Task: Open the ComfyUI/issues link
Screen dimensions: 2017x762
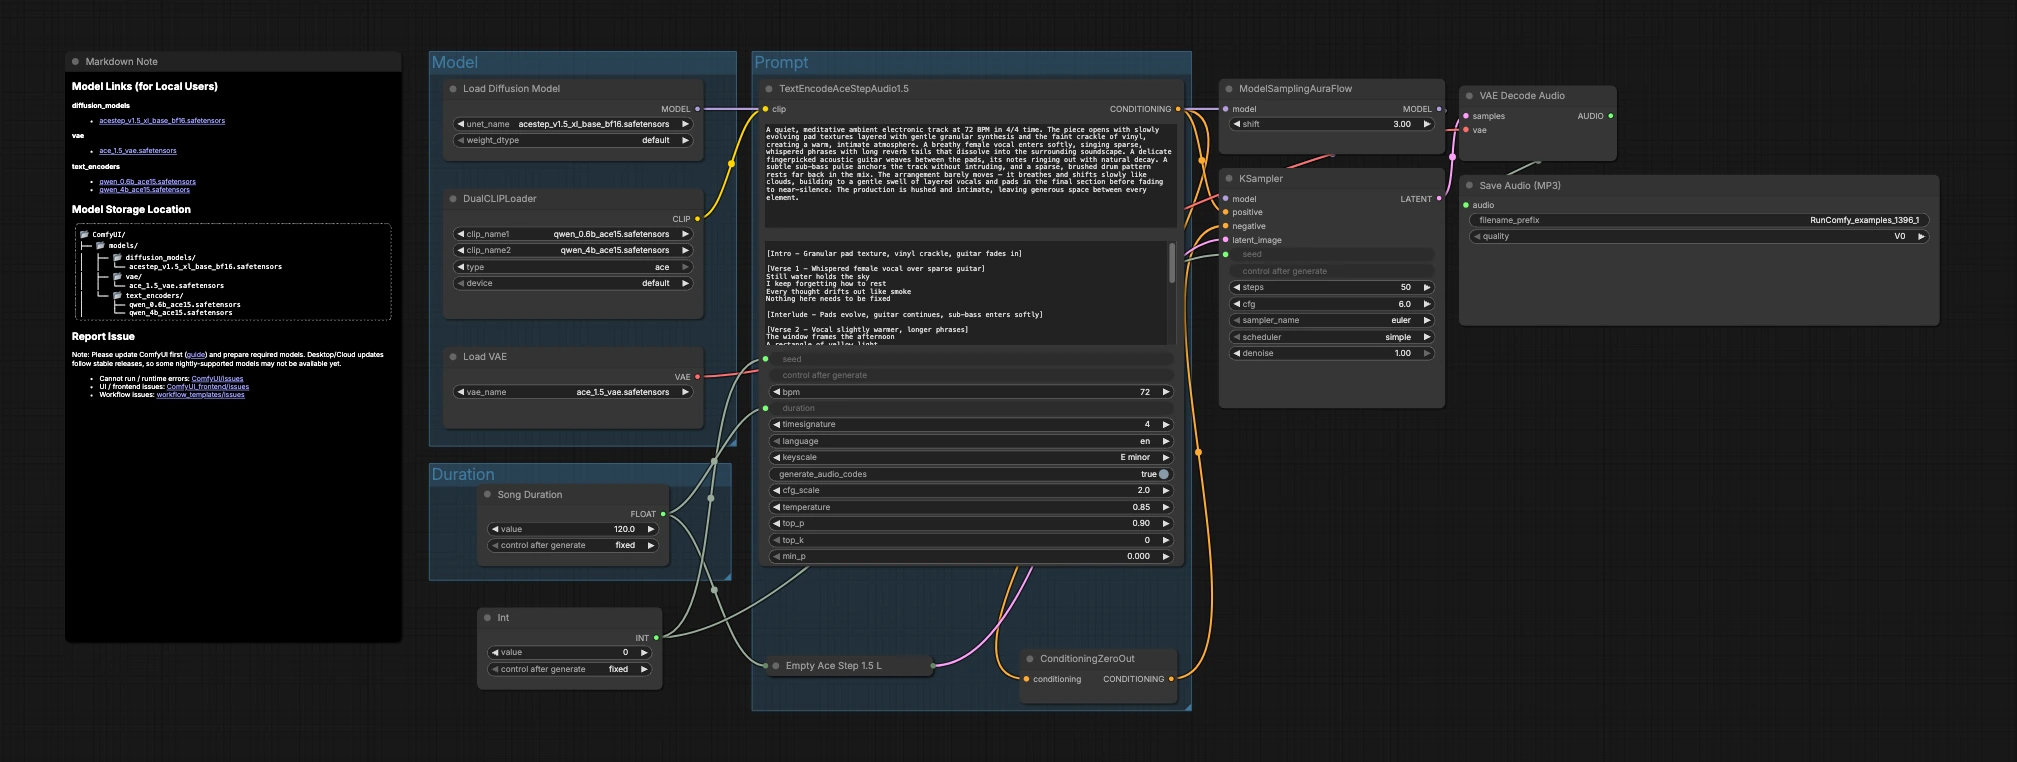Action: (217, 379)
